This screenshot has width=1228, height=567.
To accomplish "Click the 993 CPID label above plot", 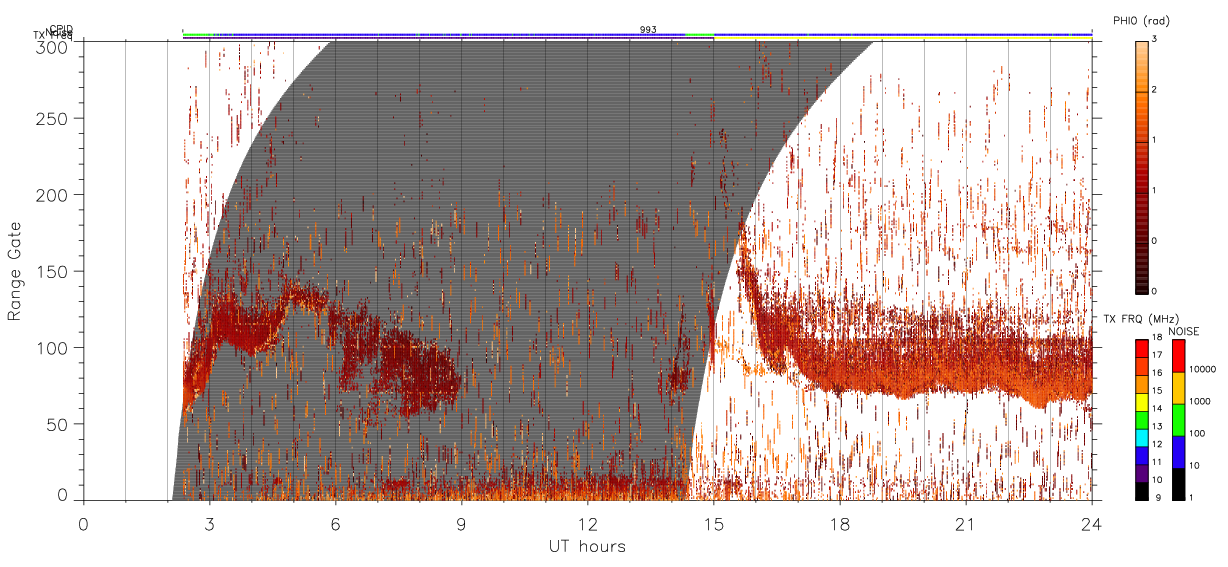I will click(x=648, y=30).
